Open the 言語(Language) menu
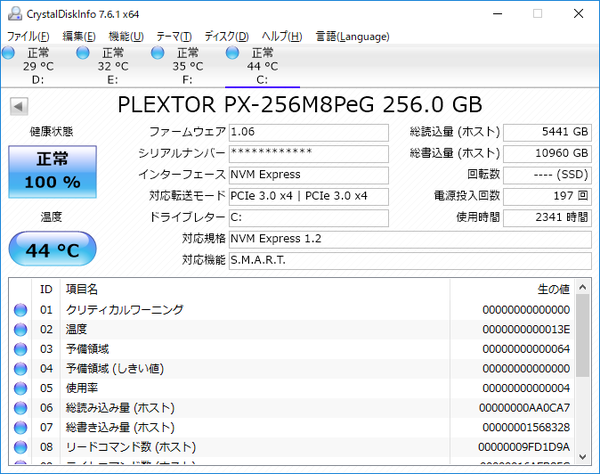This screenshot has width=600, height=474. pos(352,36)
